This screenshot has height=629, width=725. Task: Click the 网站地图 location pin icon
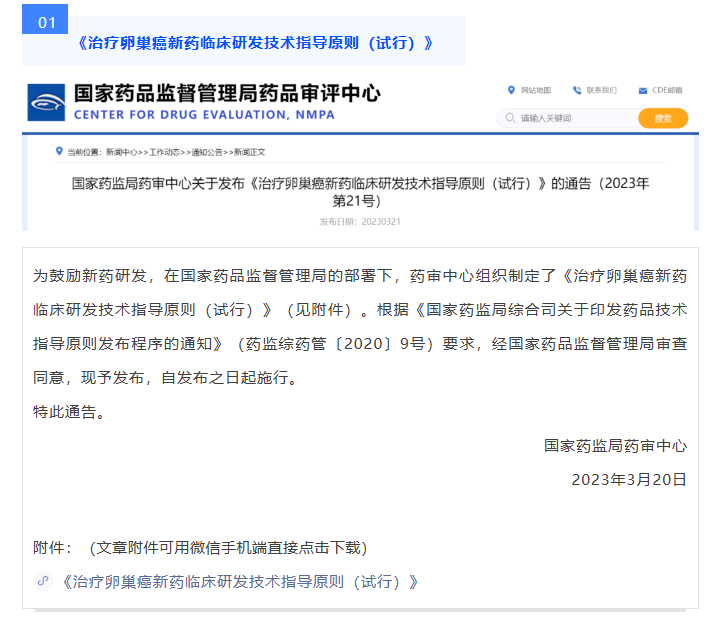[512, 90]
